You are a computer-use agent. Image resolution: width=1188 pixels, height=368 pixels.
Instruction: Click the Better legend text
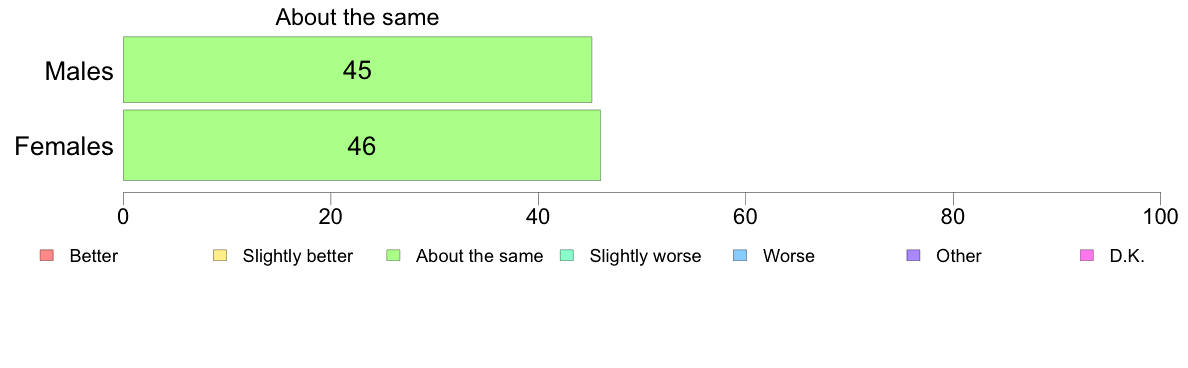click(93, 256)
